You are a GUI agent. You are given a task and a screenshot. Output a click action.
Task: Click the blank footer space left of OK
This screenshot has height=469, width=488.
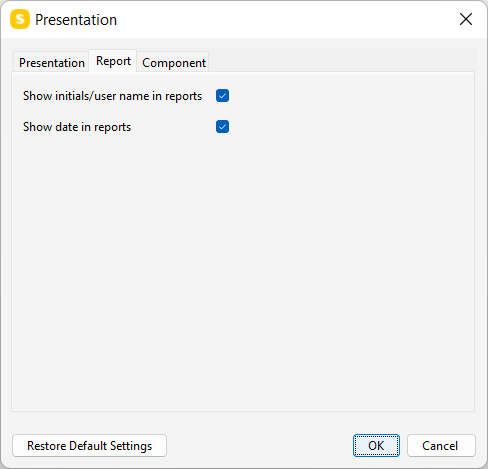coord(260,446)
